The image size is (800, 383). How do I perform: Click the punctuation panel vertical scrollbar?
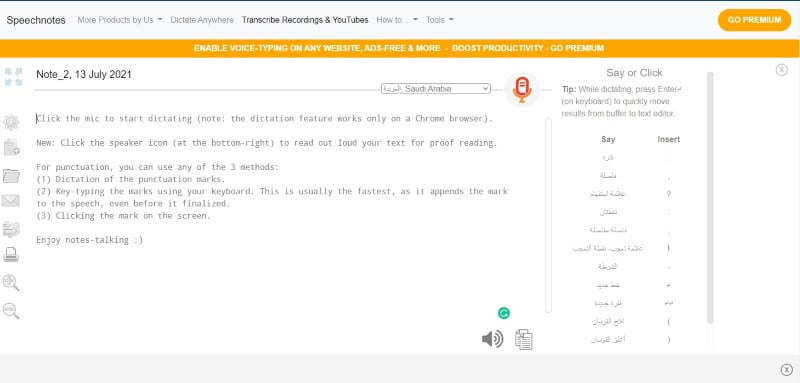pyautogui.click(x=710, y=198)
